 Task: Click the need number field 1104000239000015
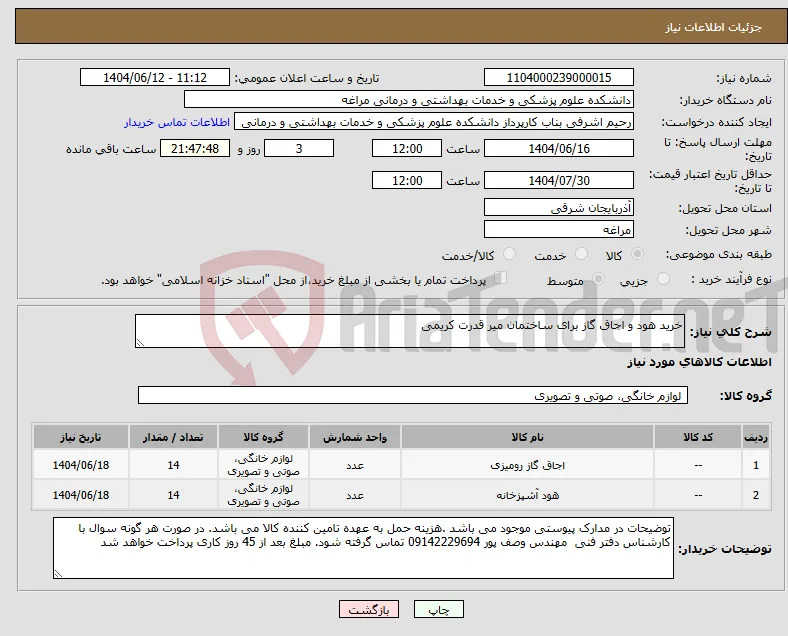point(559,77)
